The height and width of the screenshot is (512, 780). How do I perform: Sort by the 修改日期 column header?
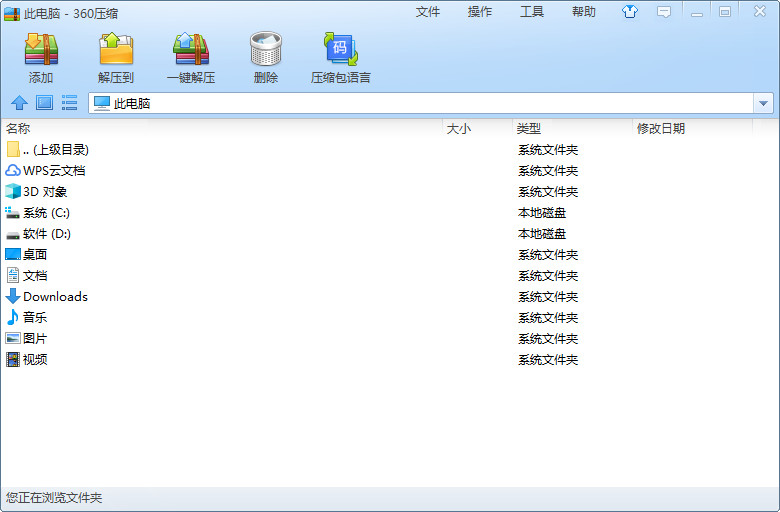pos(661,128)
